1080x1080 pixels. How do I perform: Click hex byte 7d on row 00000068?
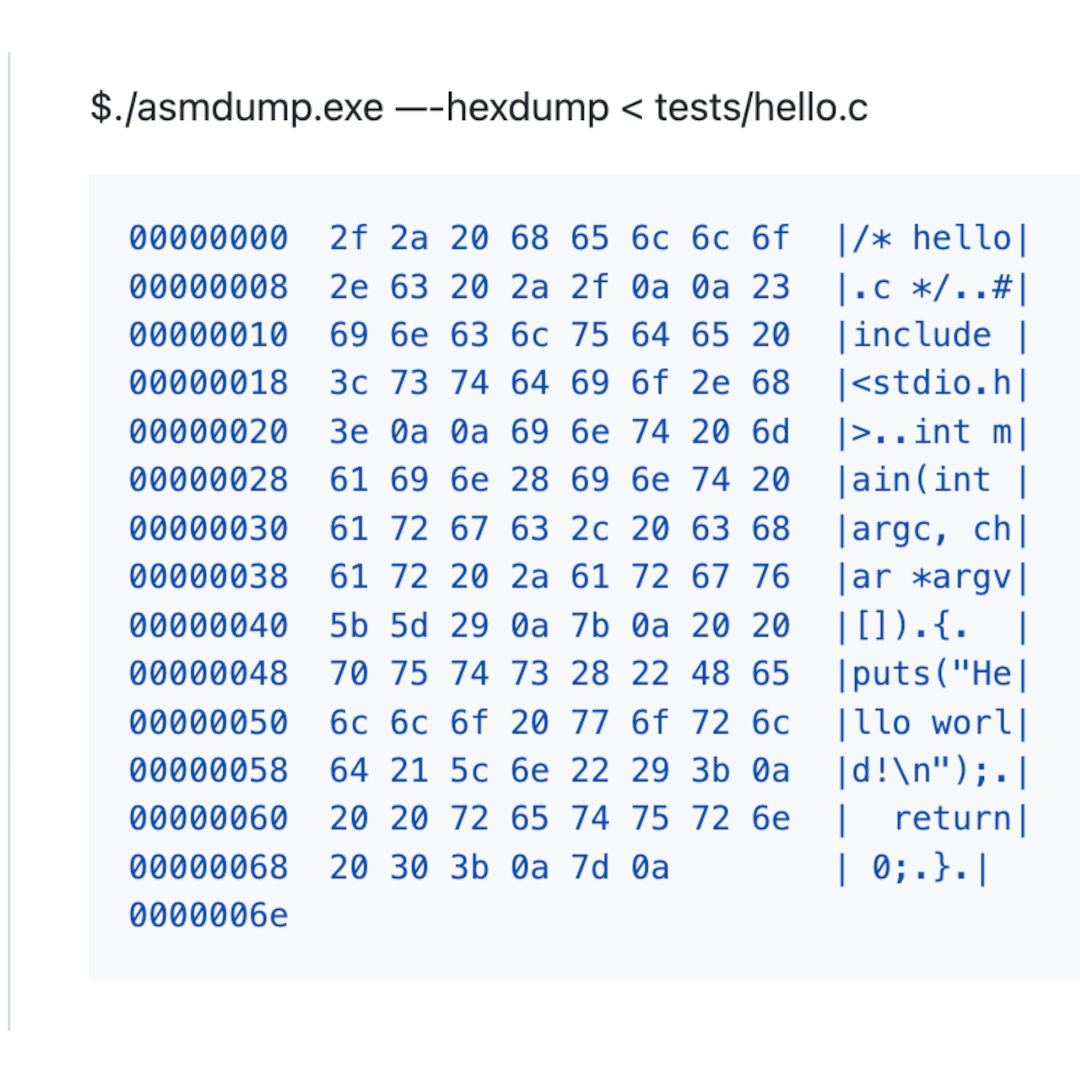coord(590,868)
